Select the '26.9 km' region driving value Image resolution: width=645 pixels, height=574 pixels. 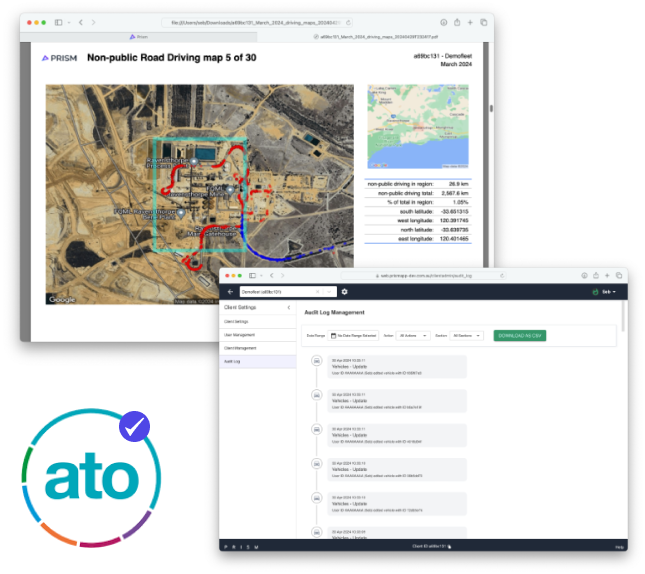pyautogui.click(x=458, y=184)
